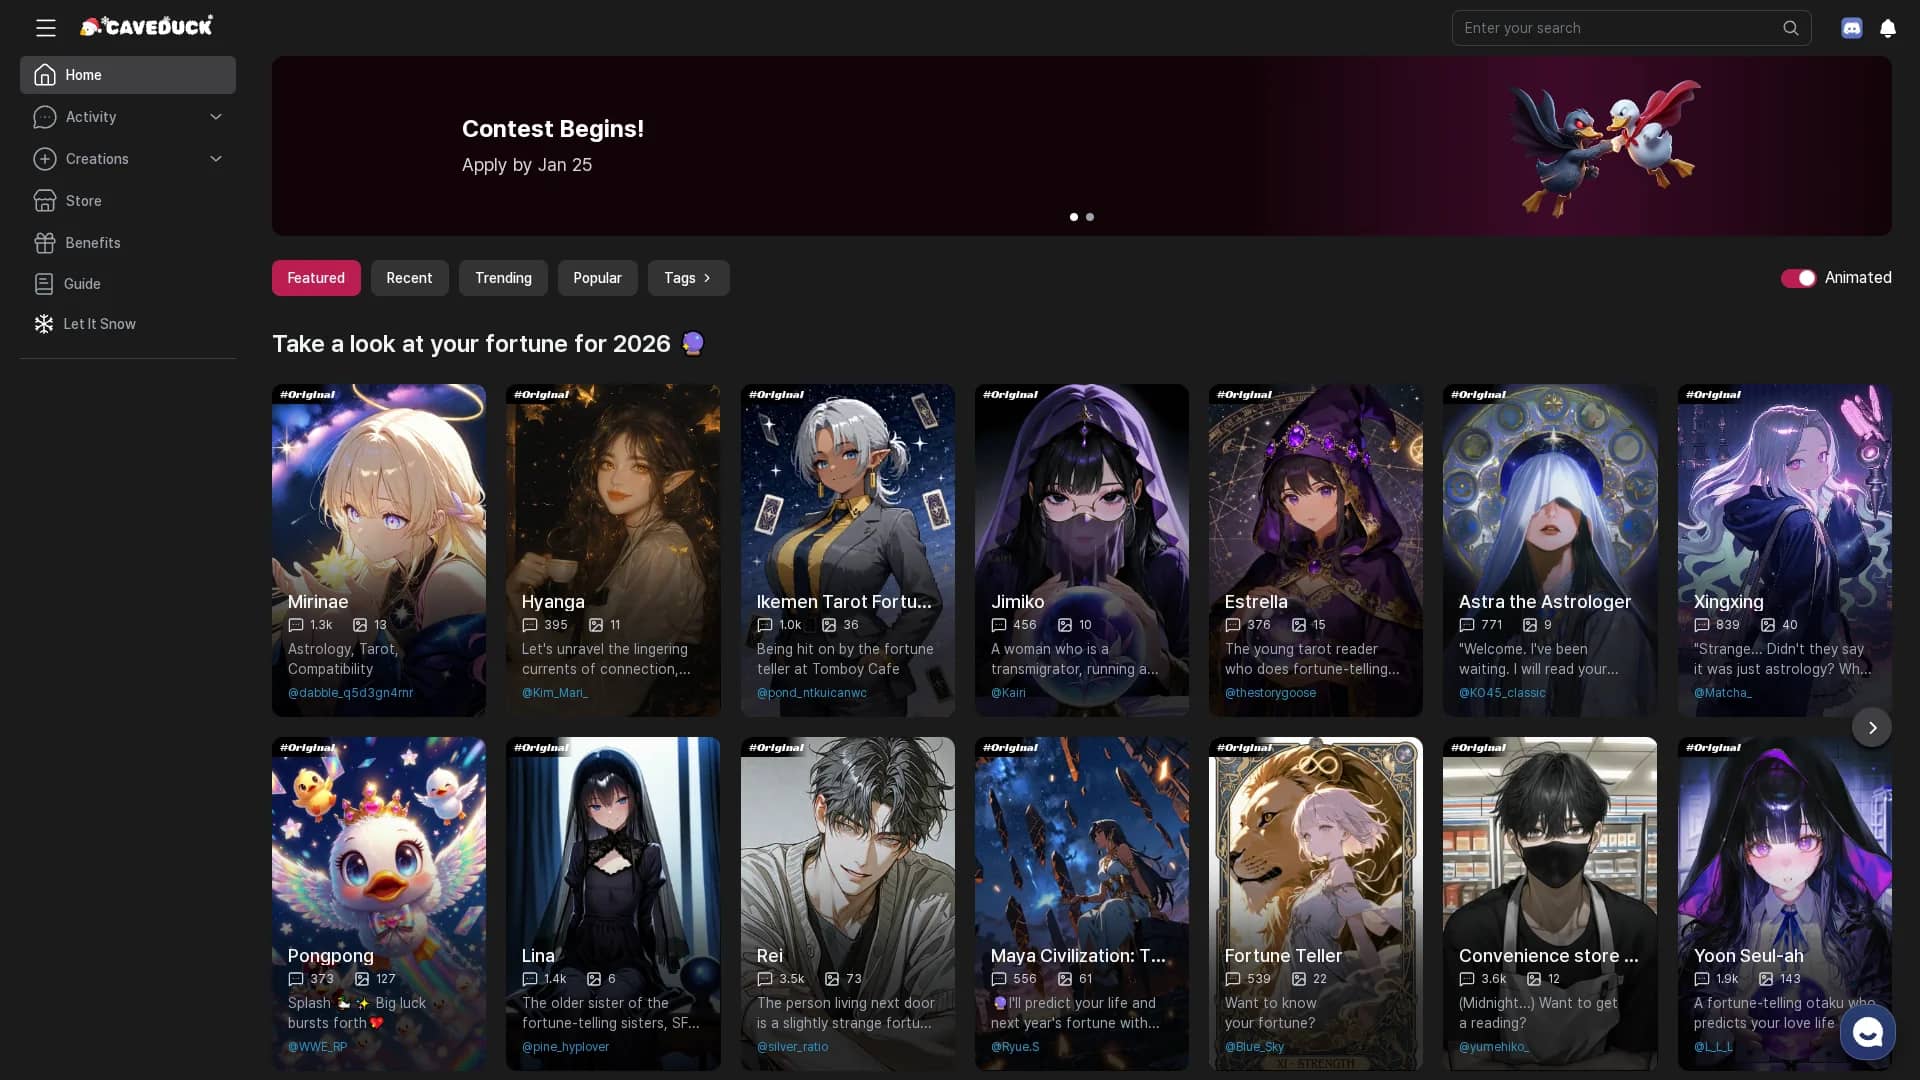
Task: Click the Activity chat bubble icon
Action: coord(44,117)
